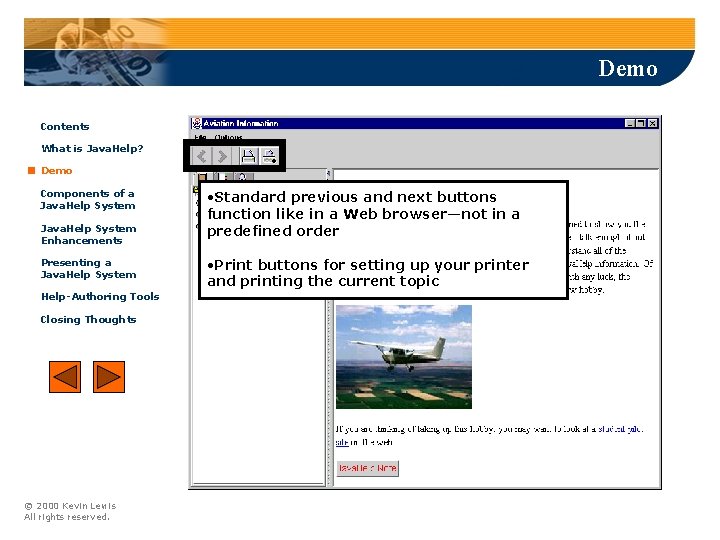The width and height of the screenshot is (720, 540).
Task: Click the Aviation Information window title icon
Action: point(197,123)
